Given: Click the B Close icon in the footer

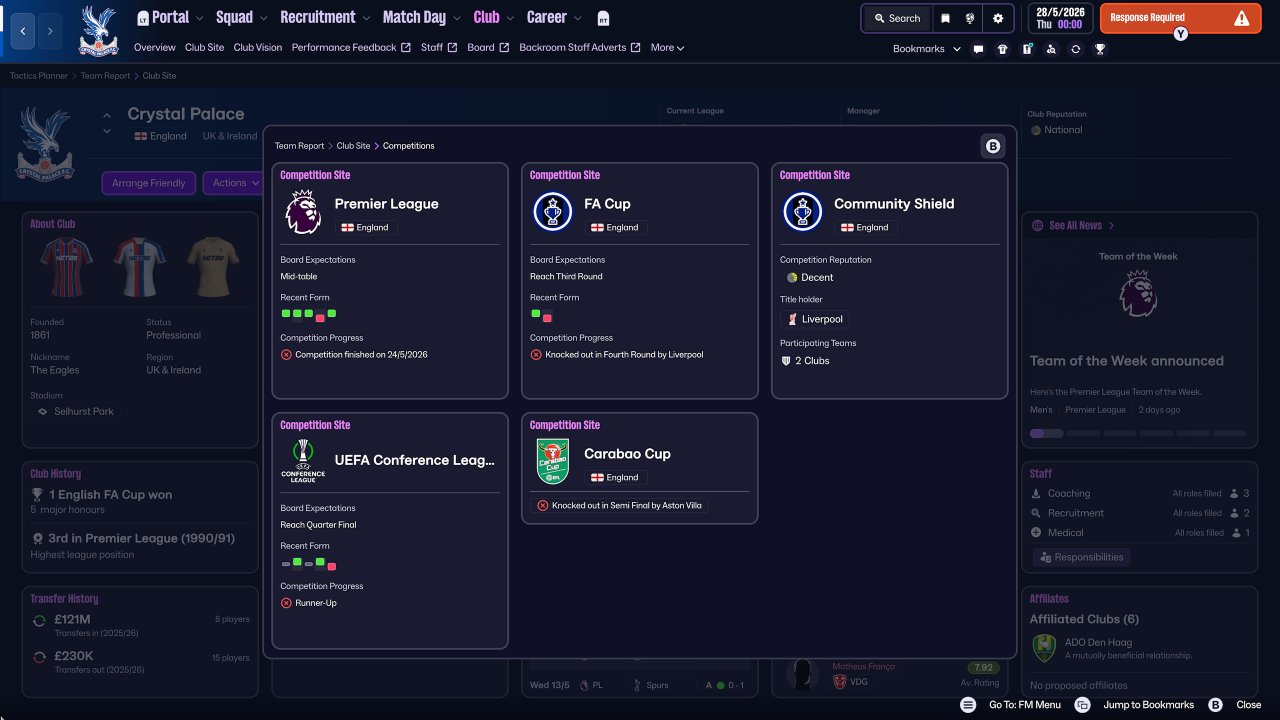Looking at the screenshot, I should coord(1216,705).
